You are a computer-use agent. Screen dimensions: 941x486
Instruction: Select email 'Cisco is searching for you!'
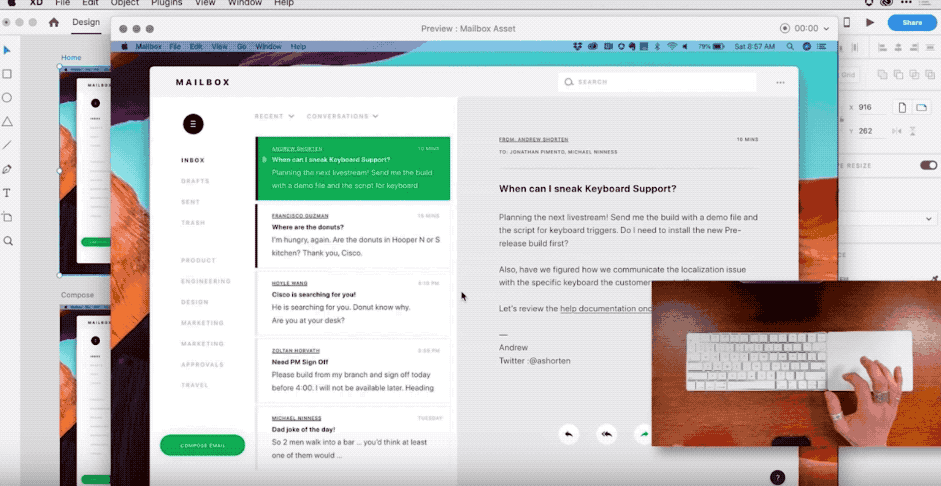pos(353,303)
